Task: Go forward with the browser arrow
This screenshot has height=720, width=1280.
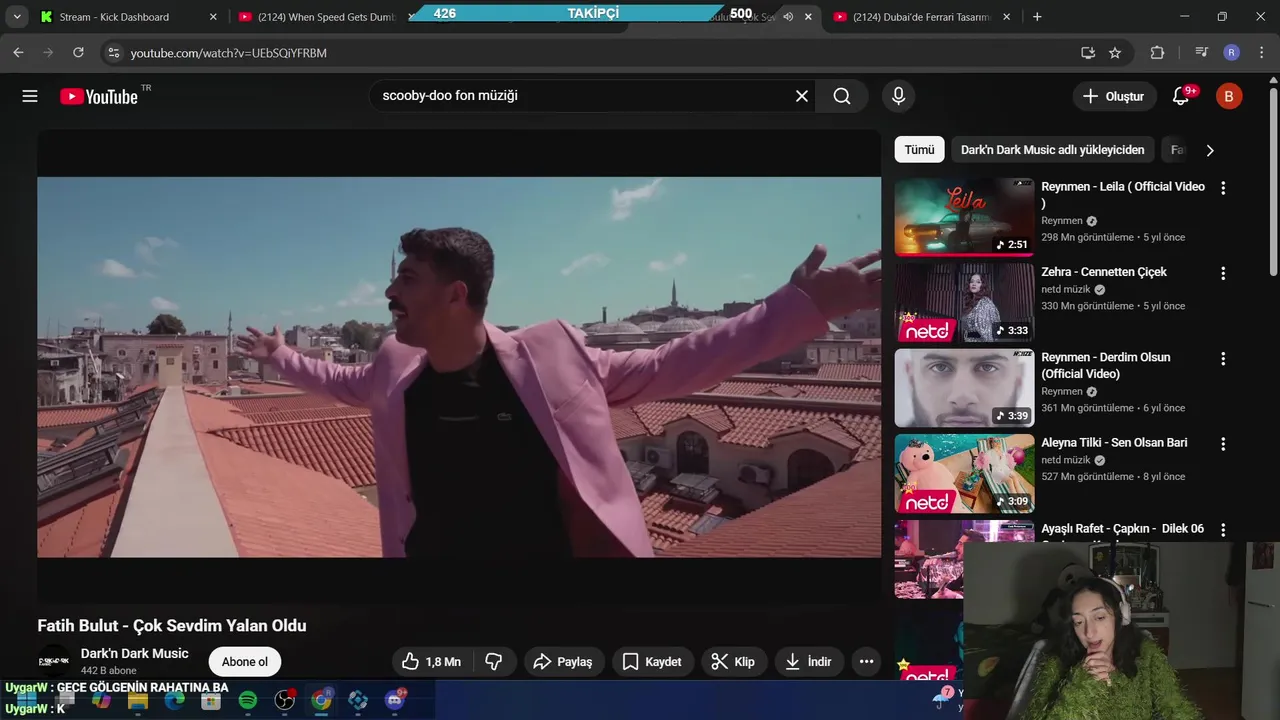Action: tap(48, 52)
